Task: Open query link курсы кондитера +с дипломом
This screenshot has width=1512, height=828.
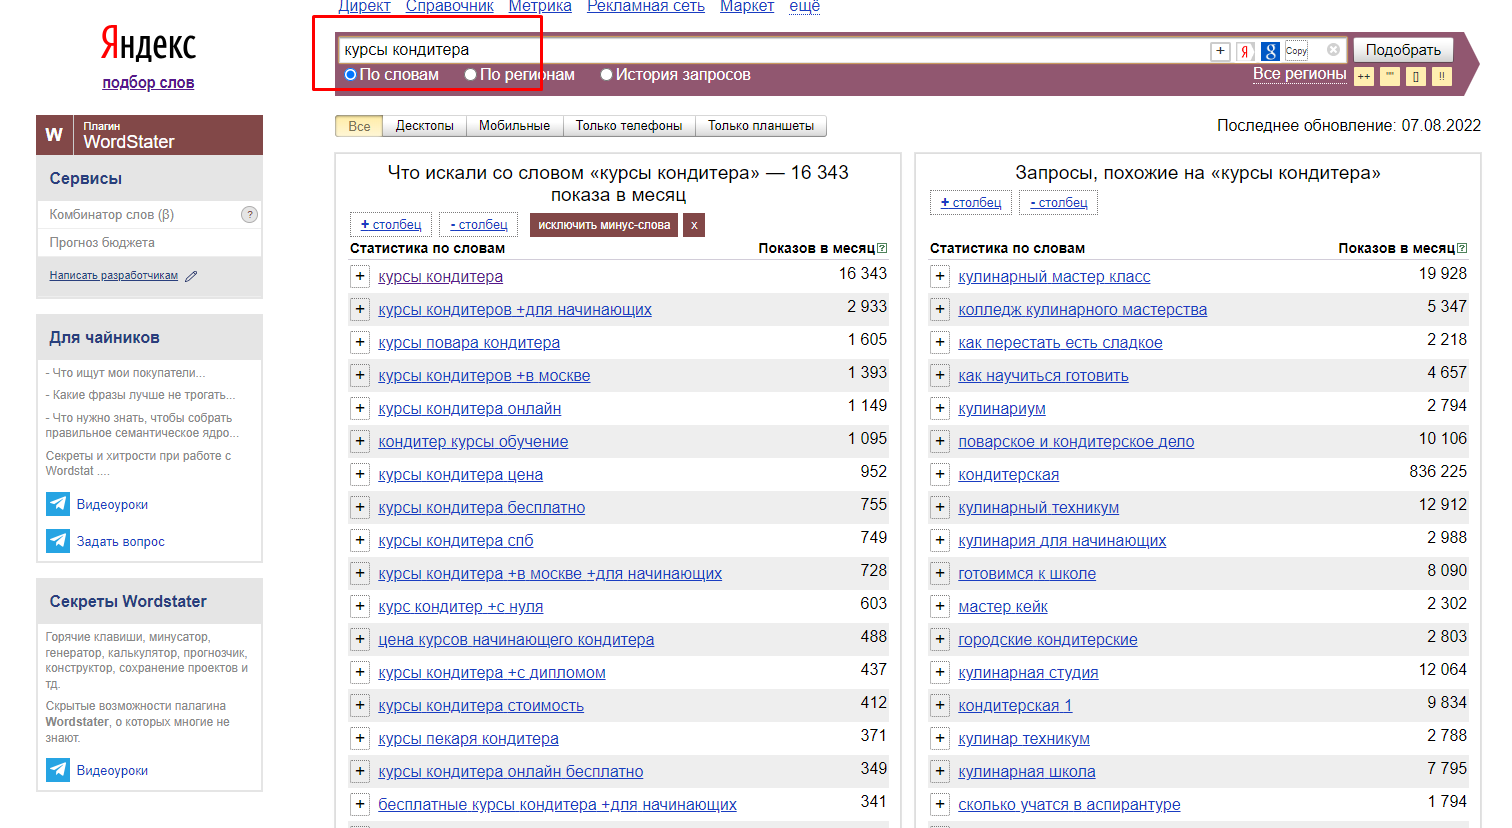Action: click(492, 673)
